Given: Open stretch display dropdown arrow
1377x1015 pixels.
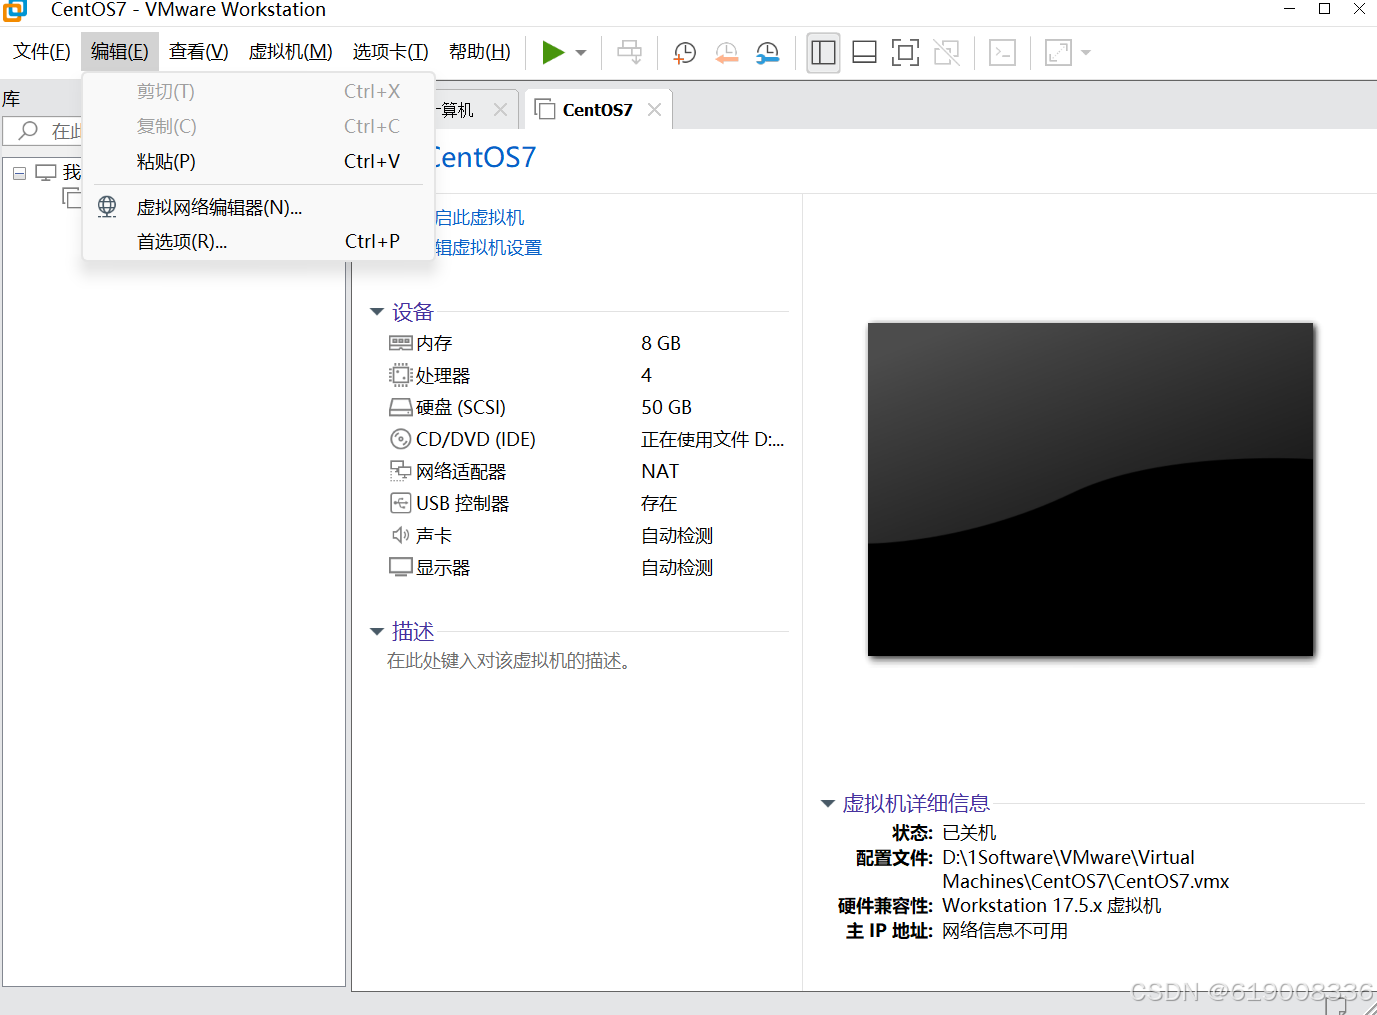Looking at the screenshot, I should tap(1086, 53).
